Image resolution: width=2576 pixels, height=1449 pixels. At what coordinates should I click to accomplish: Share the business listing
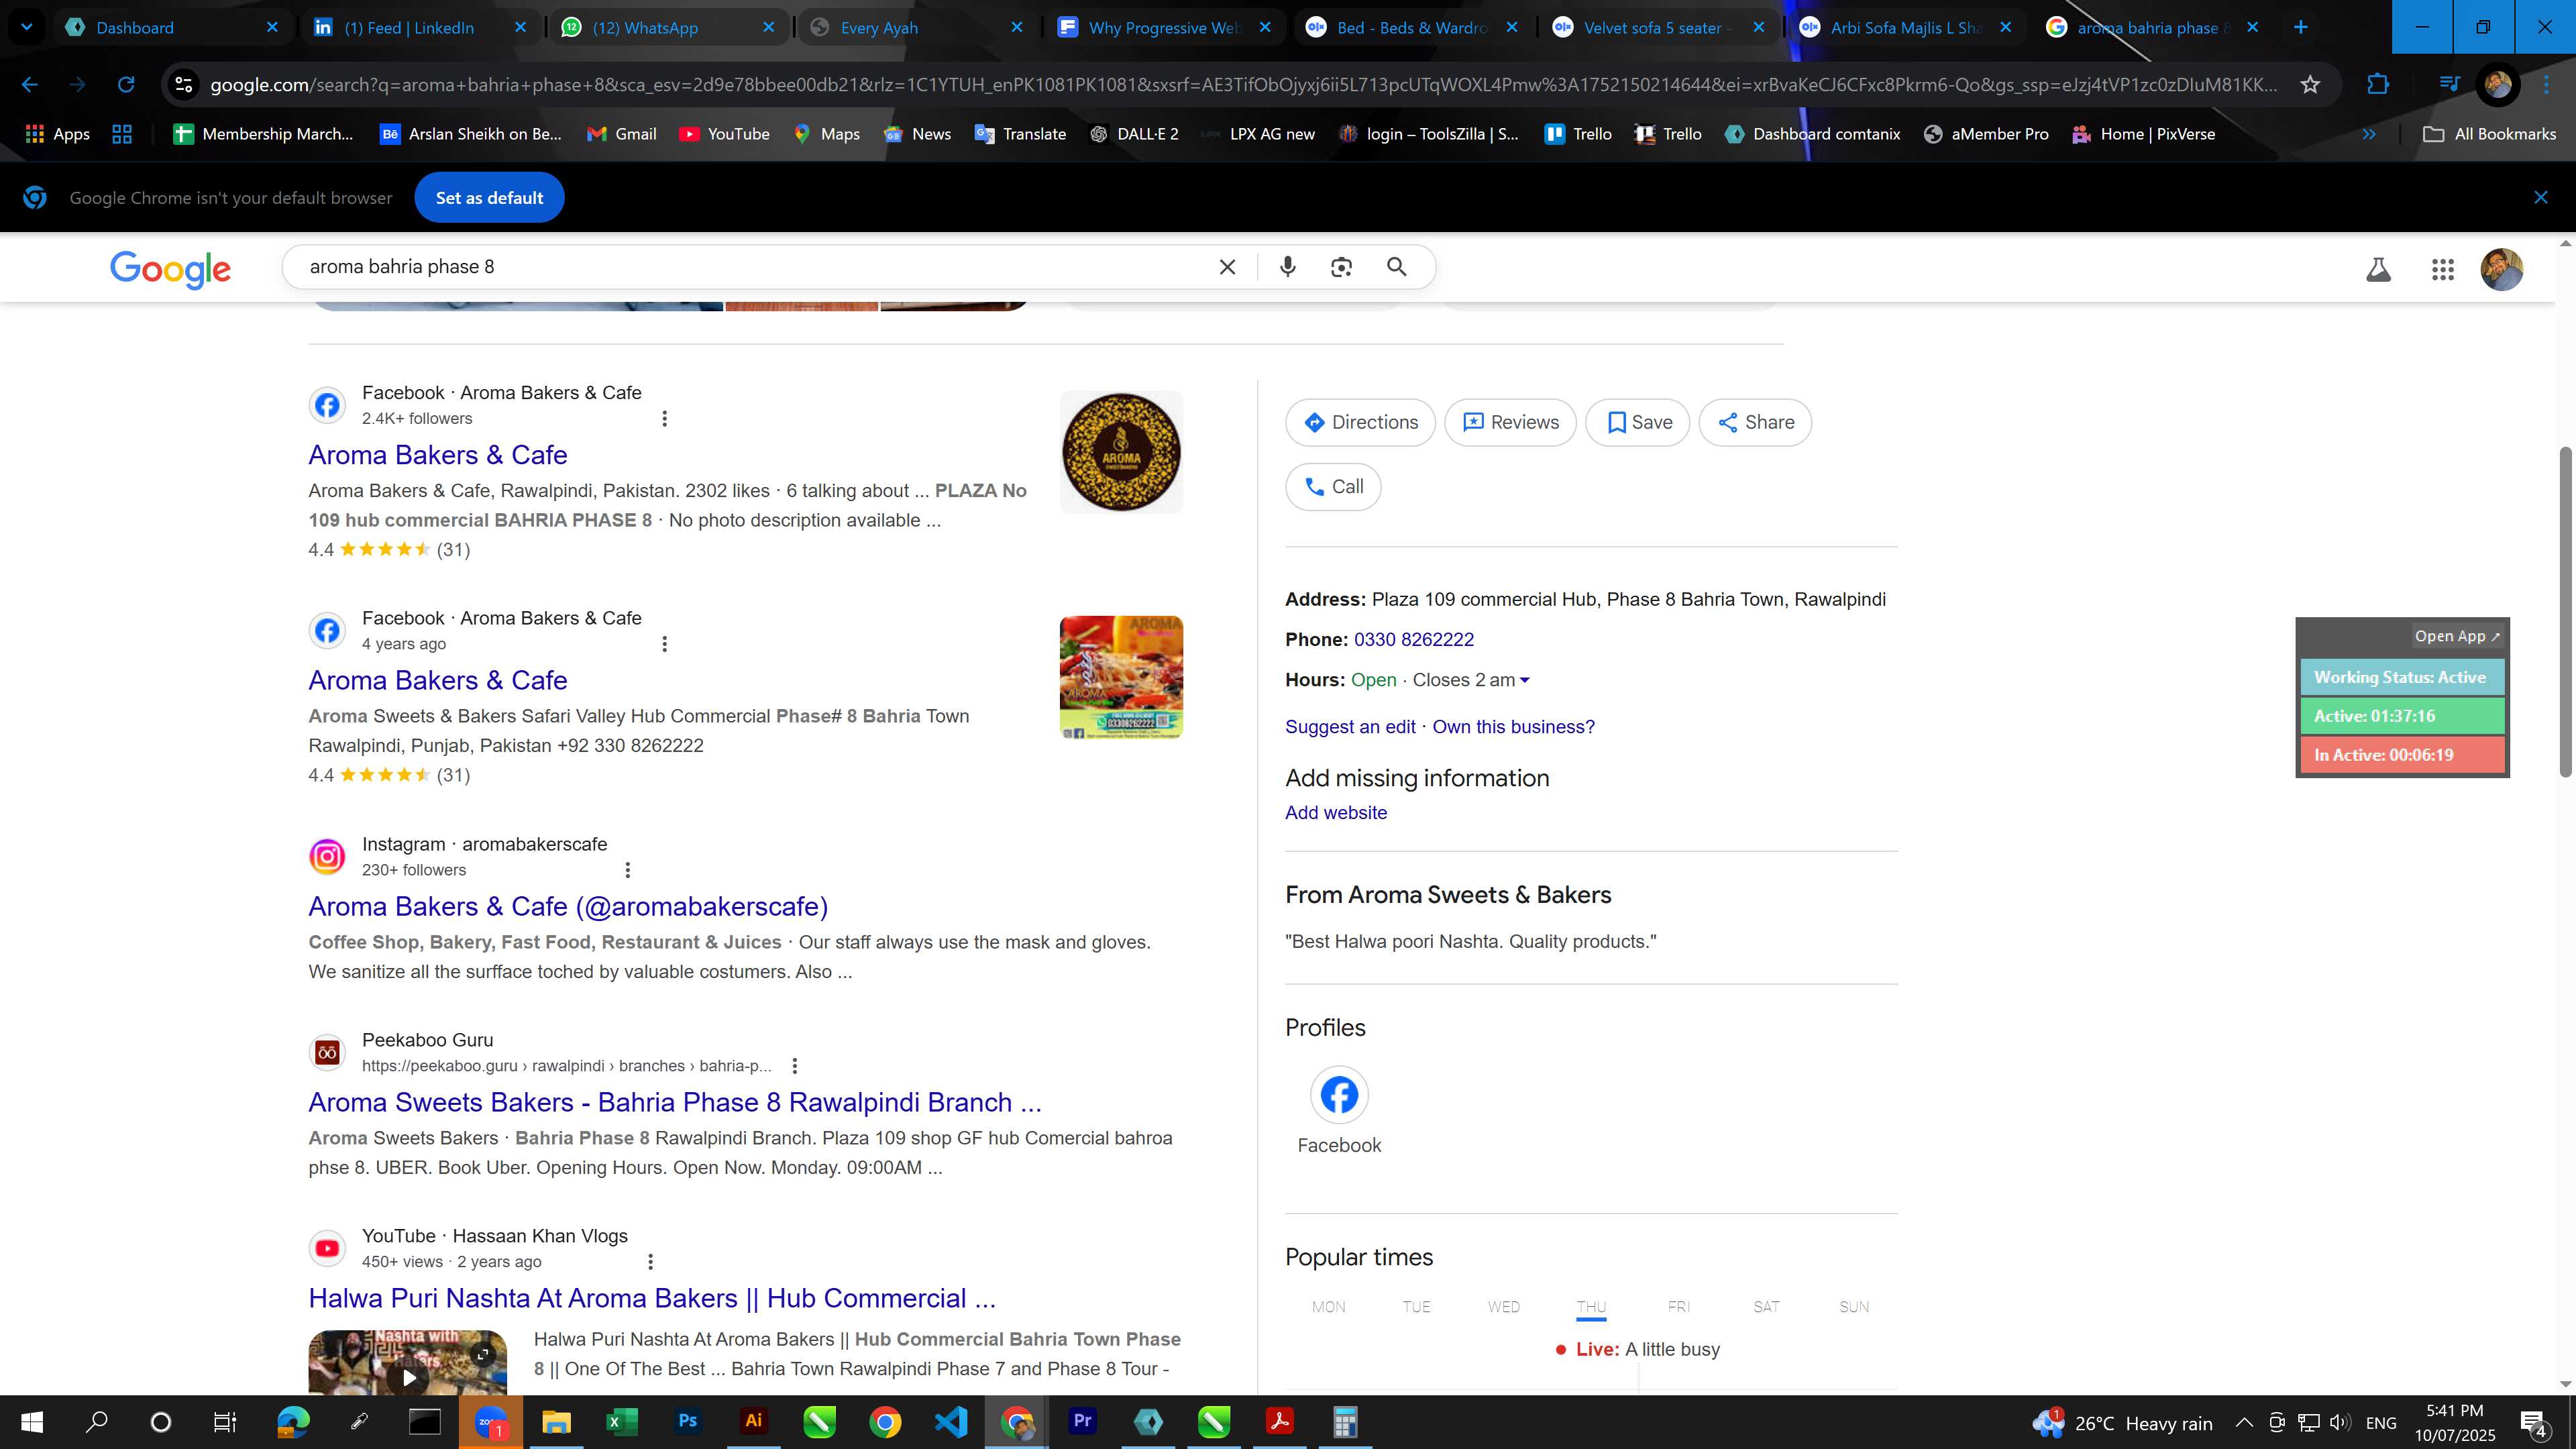pos(1755,422)
